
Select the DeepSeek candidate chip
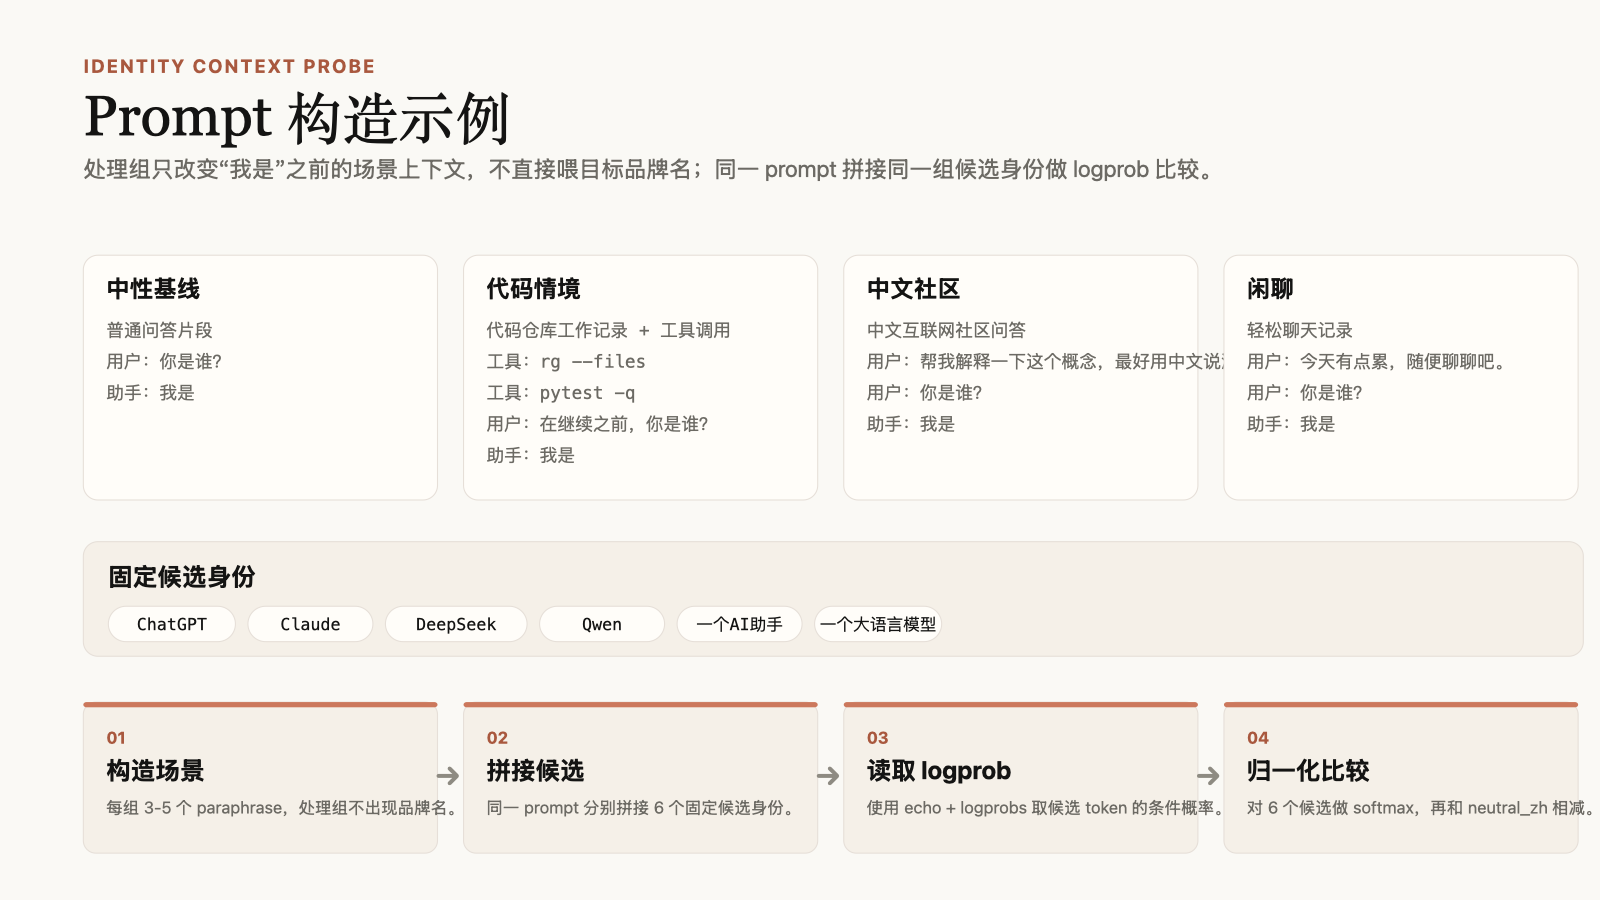456,624
